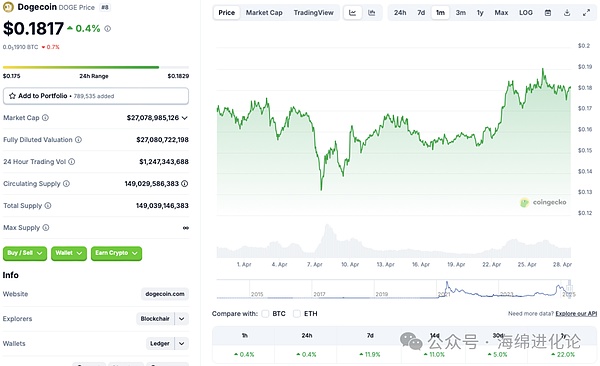The width and height of the screenshot is (600, 366).
Task: Click star icon in Add to Portfolio
Action: [x=12, y=96]
